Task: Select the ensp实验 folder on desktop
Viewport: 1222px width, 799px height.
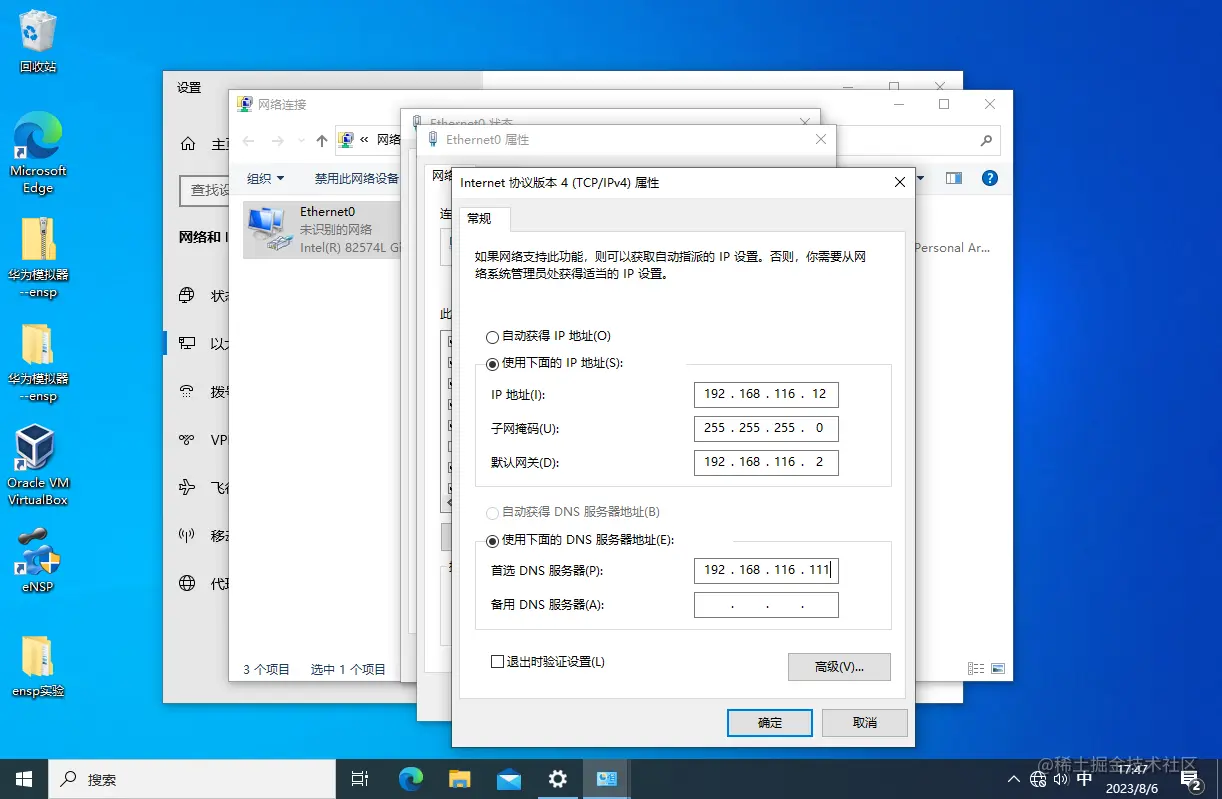Action: 38,665
